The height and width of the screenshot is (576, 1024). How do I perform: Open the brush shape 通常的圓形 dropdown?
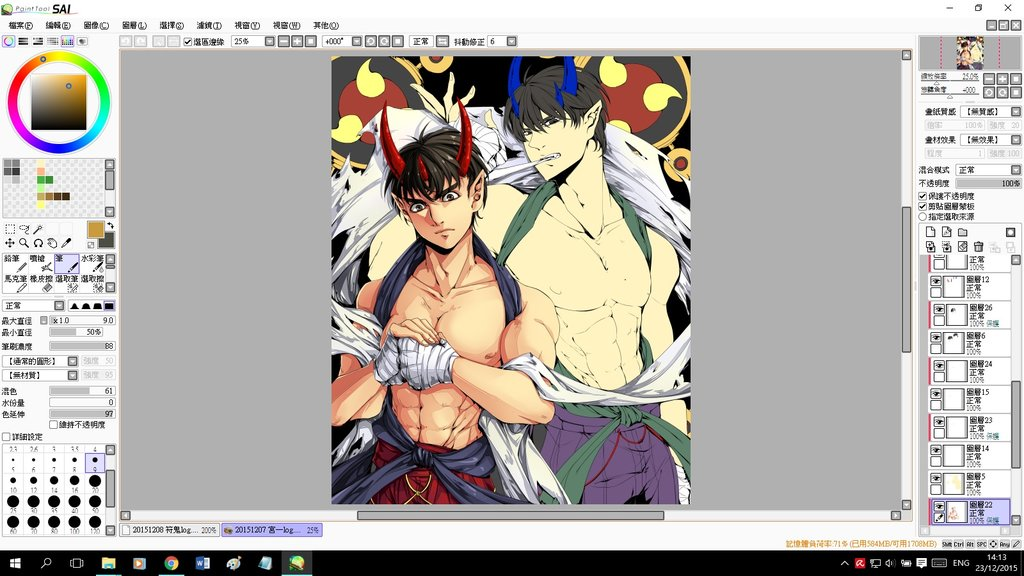pos(72,361)
